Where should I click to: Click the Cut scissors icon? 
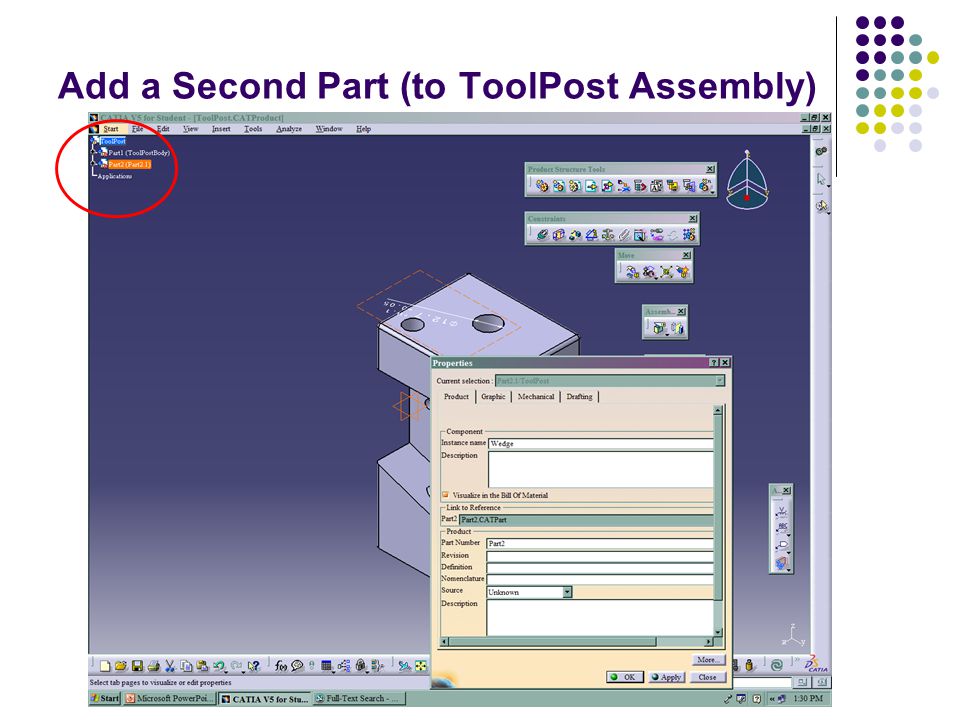coord(170,666)
